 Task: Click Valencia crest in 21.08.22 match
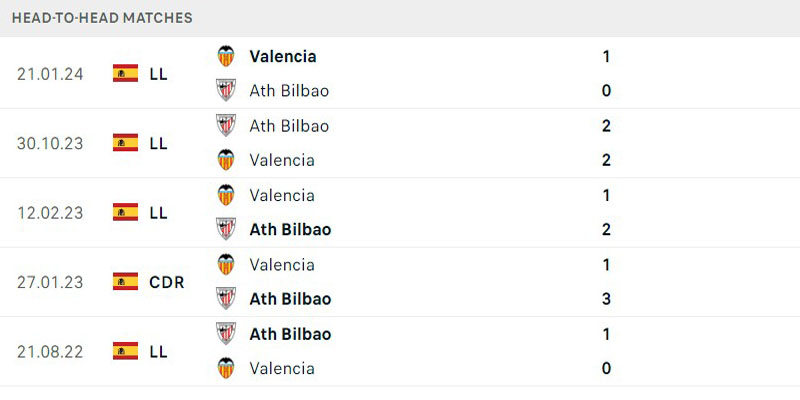[x=226, y=368]
